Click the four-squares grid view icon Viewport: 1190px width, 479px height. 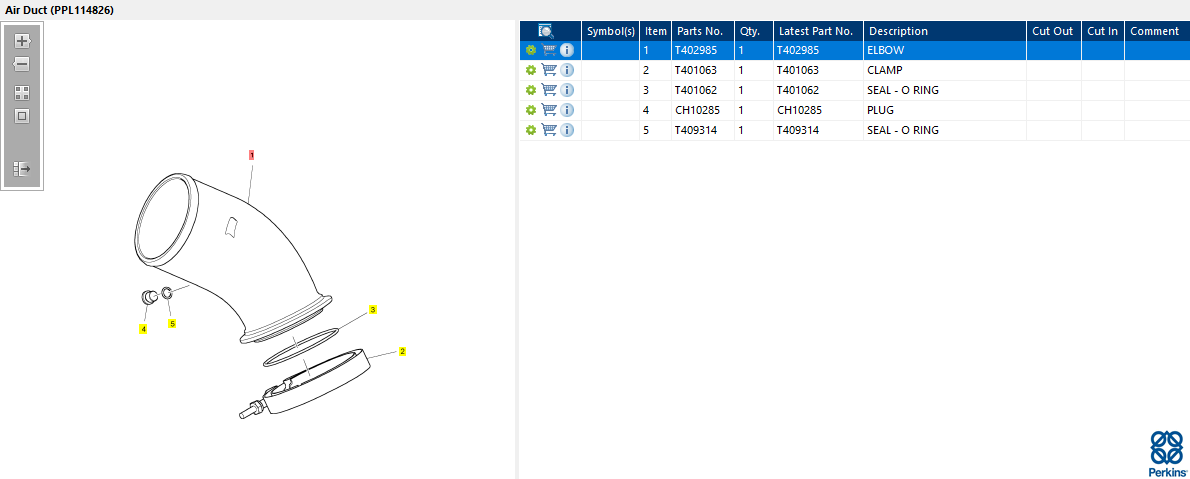coord(22,93)
